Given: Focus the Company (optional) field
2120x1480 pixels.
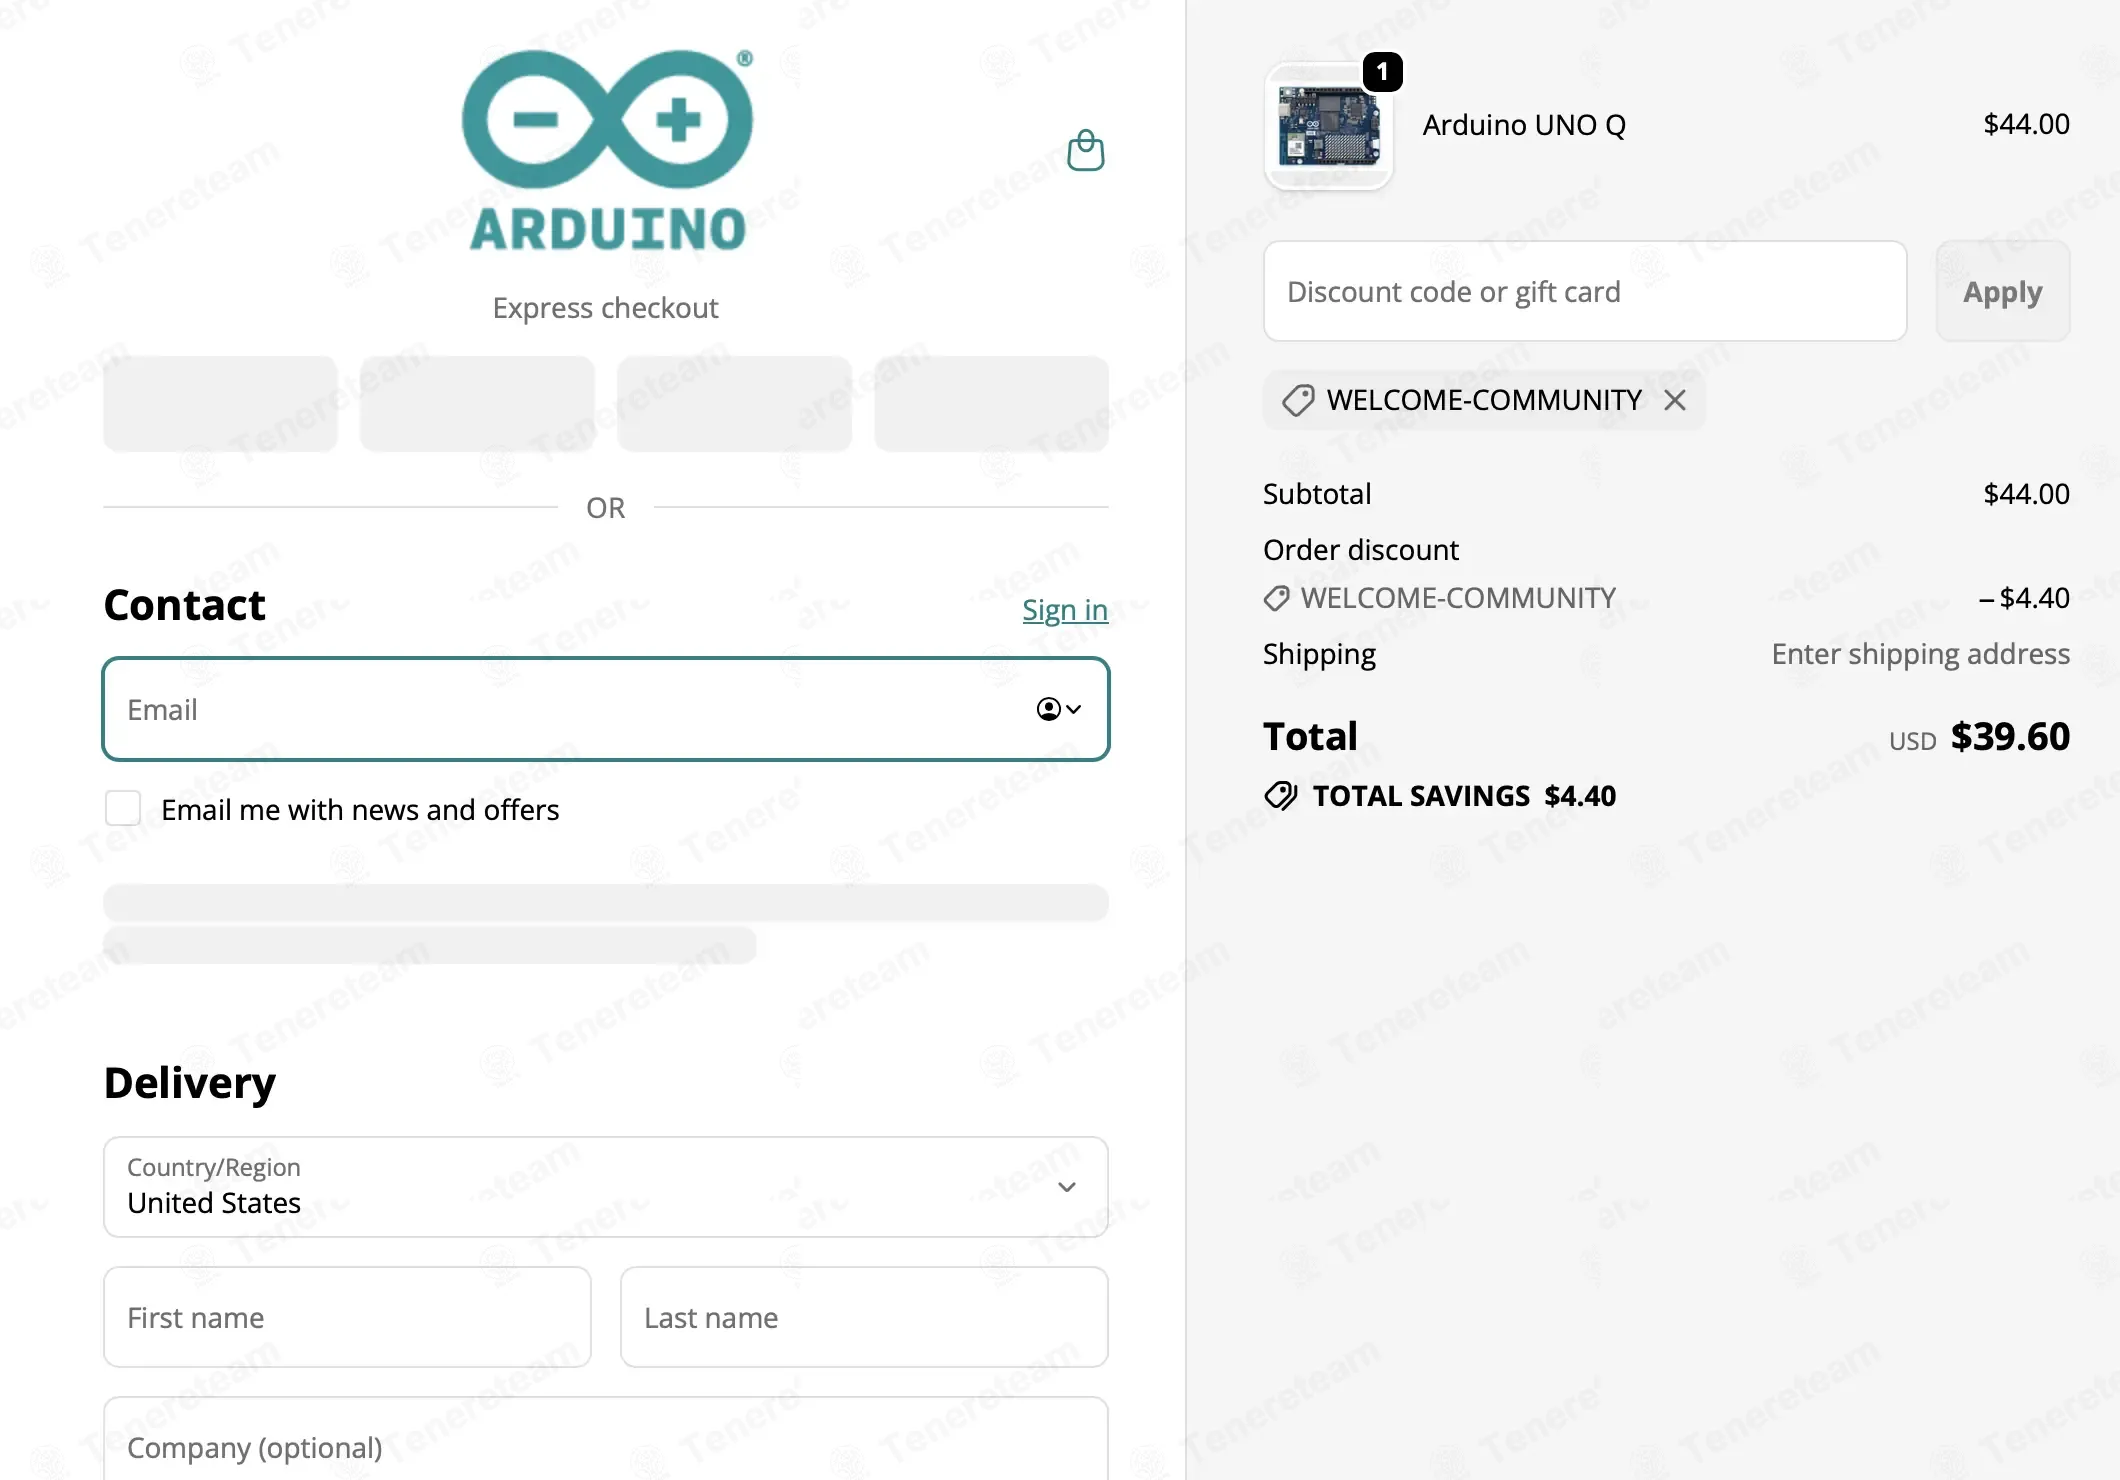Looking at the screenshot, I should point(606,1439).
